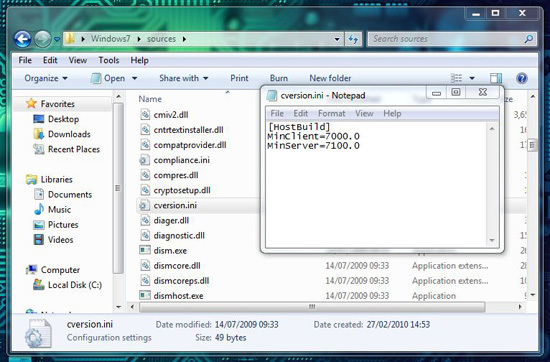Open Notepad's Format menu
The height and width of the screenshot is (362, 550).
(x=331, y=113)
